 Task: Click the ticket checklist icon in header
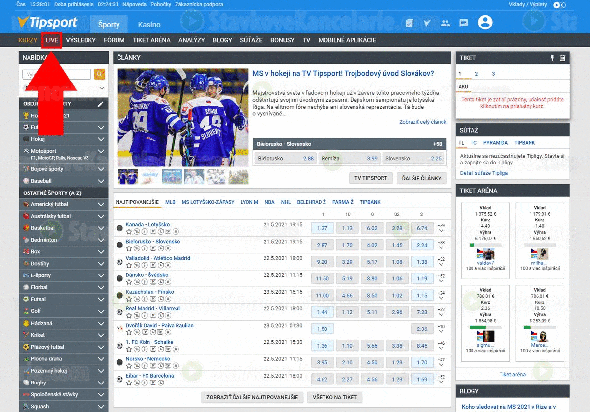click(x=409, y=23)
